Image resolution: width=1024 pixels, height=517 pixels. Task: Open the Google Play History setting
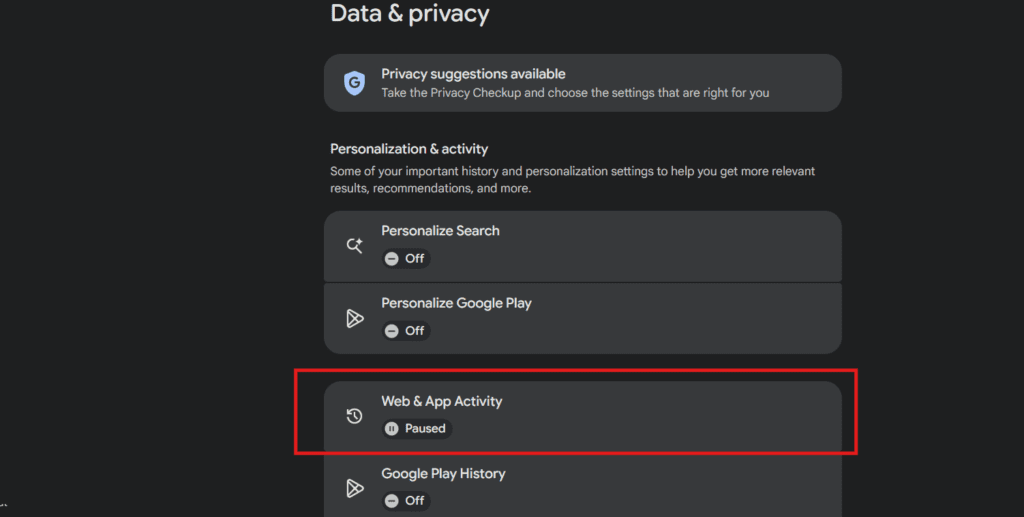tap(583, 485)
